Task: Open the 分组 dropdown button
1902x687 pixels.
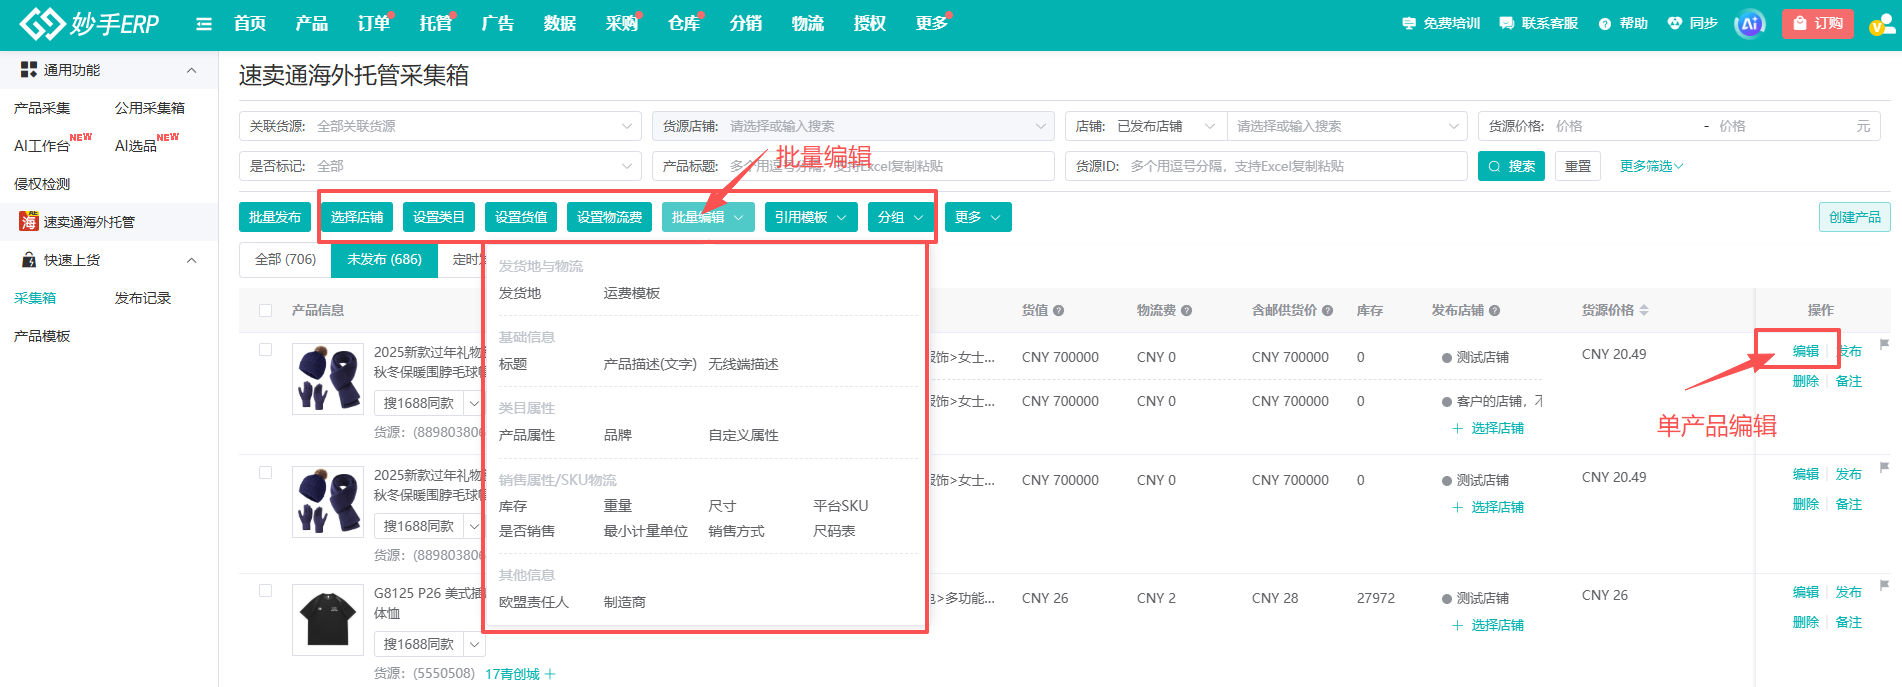Action: [x=901, y=217]
